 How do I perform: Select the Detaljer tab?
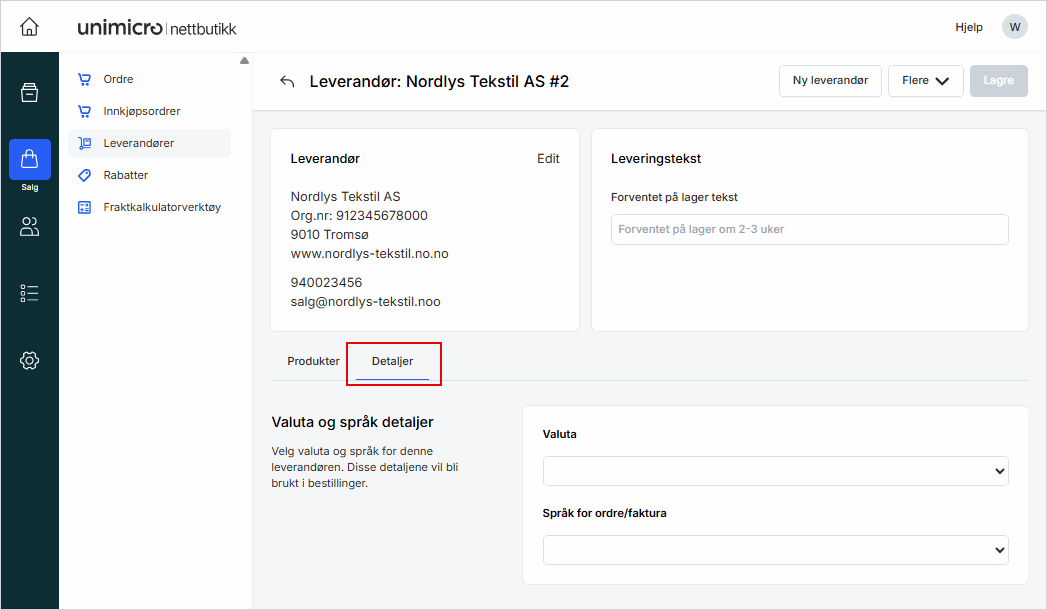392,361
